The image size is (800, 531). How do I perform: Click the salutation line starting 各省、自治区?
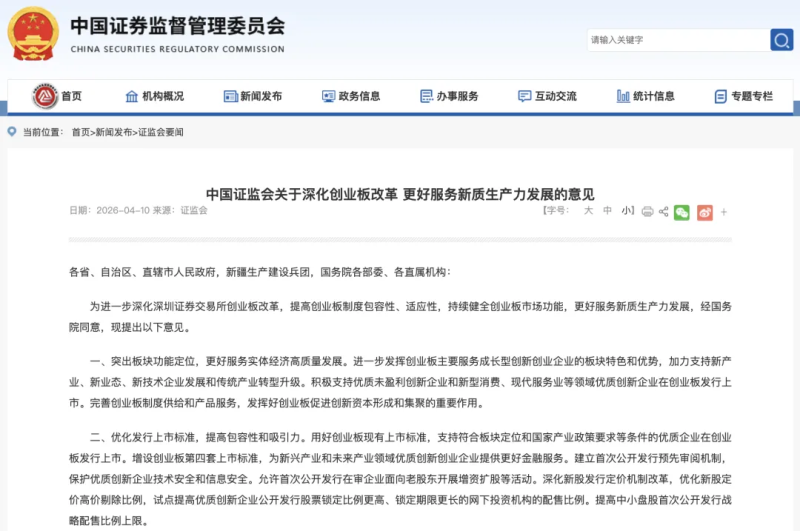click(x=260, y=272)
